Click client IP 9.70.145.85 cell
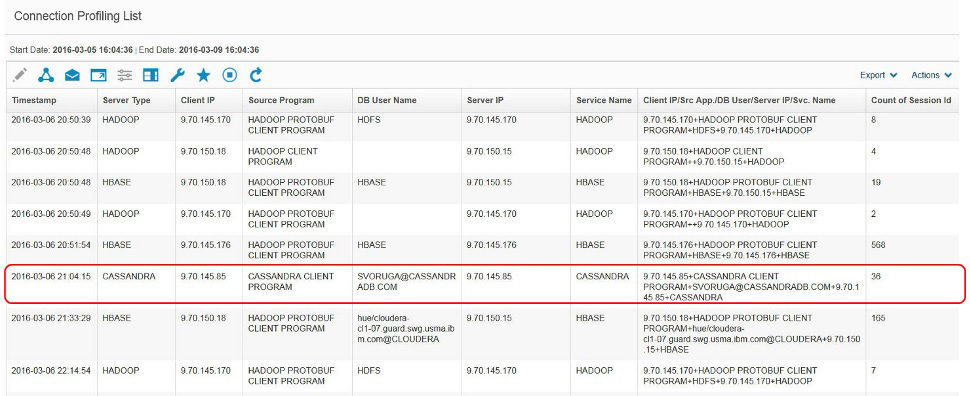Image resolution: width=970 pixels, height=396 pixels. click(x=204, y=276)
